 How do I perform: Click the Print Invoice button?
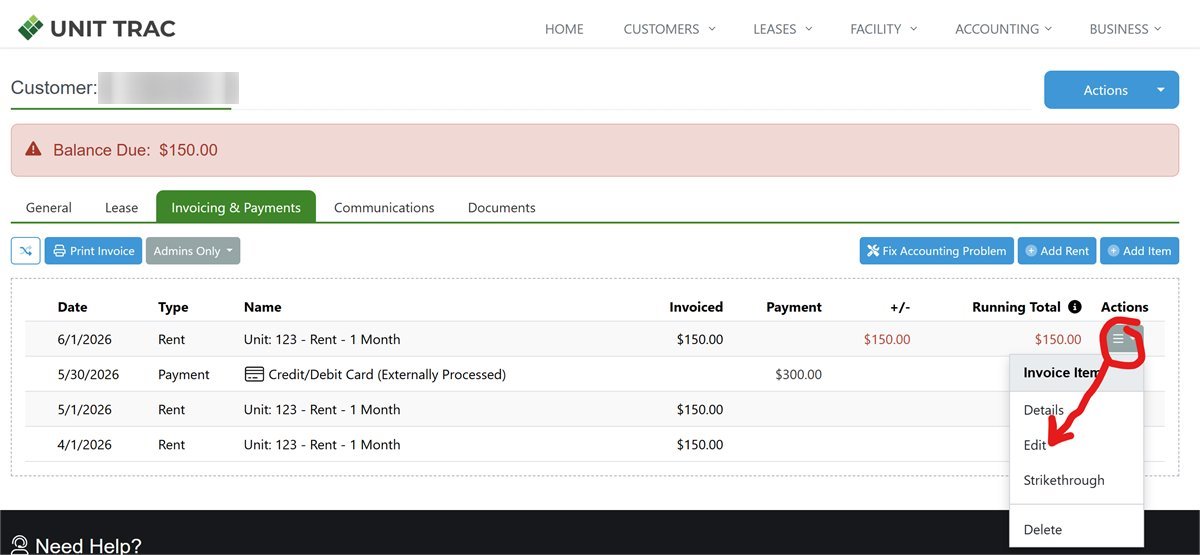pyautogui.click(x=93, y=251)
